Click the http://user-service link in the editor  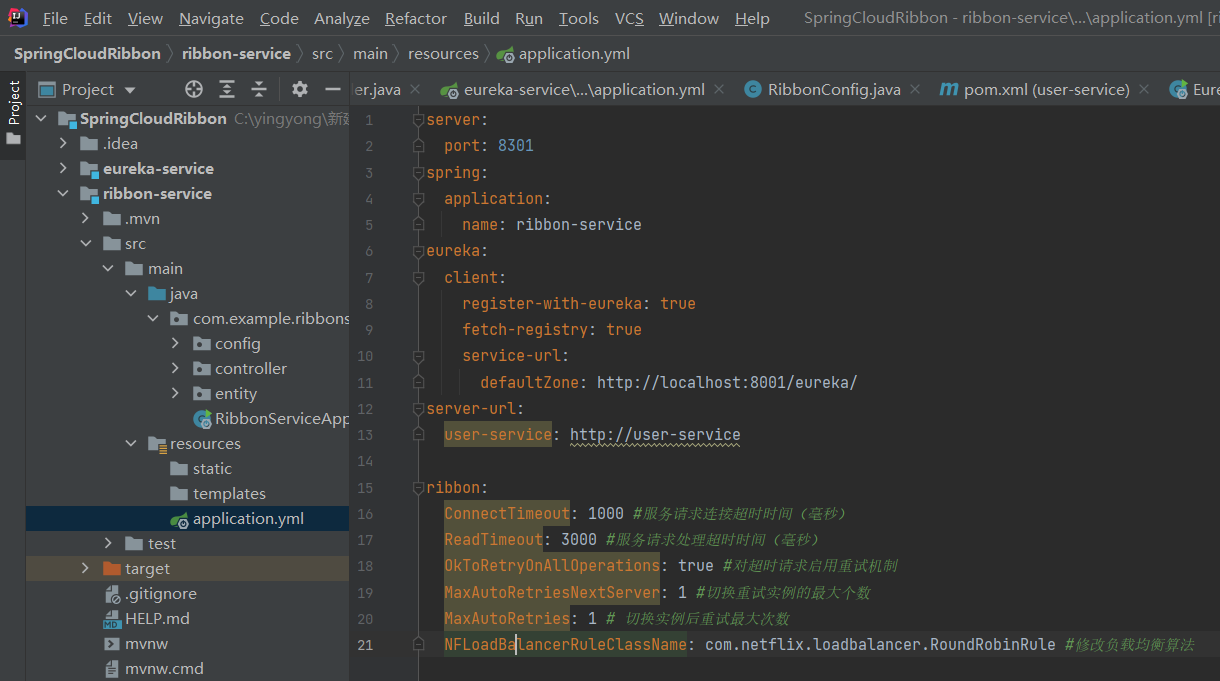[x=655, y=435]
